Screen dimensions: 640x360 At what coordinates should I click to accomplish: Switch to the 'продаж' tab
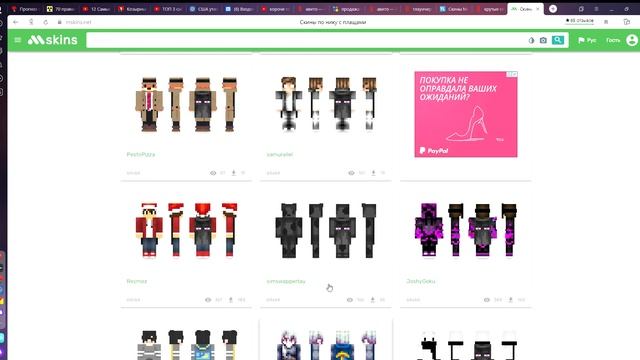coord(347,9)
